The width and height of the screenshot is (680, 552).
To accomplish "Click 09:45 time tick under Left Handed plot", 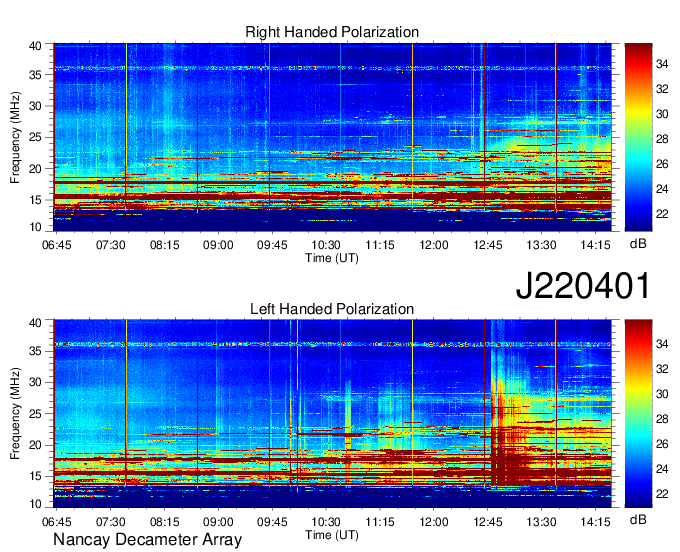I will (x=272, y=522).
